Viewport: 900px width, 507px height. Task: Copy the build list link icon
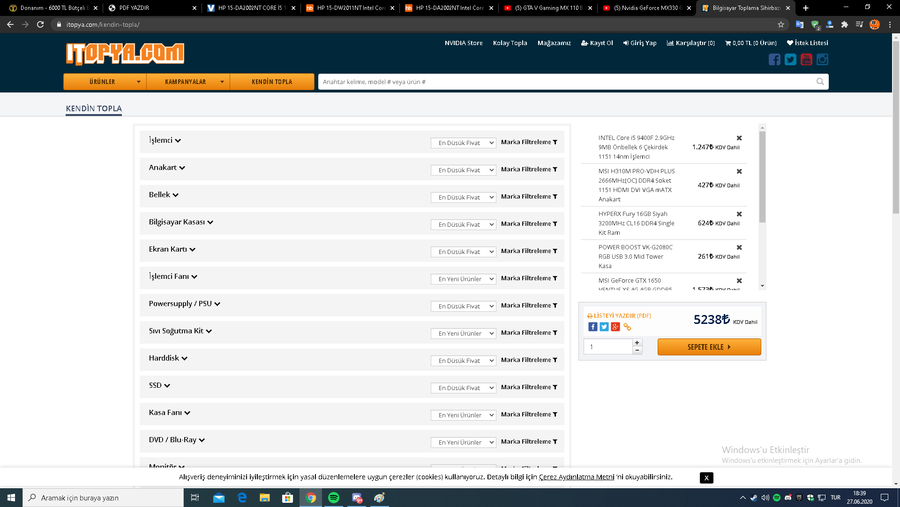click(x=627, y=327)
